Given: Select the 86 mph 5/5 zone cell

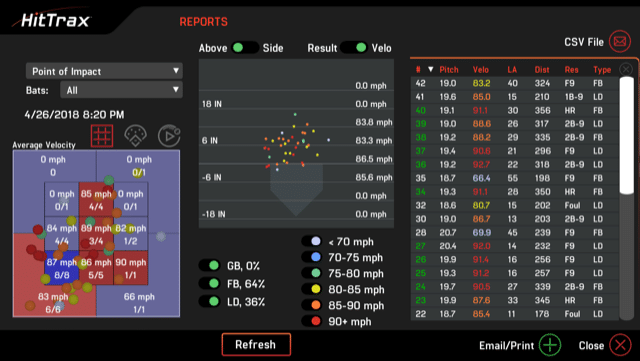Looking at the screenshot, I should click(96, 268).
